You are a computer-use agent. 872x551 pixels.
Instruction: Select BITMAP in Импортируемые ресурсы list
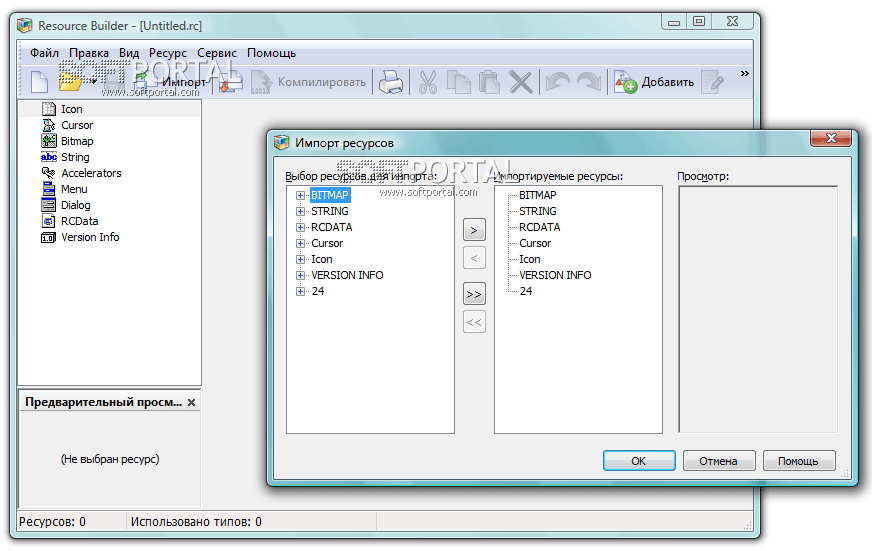click(x=537, y=196)
